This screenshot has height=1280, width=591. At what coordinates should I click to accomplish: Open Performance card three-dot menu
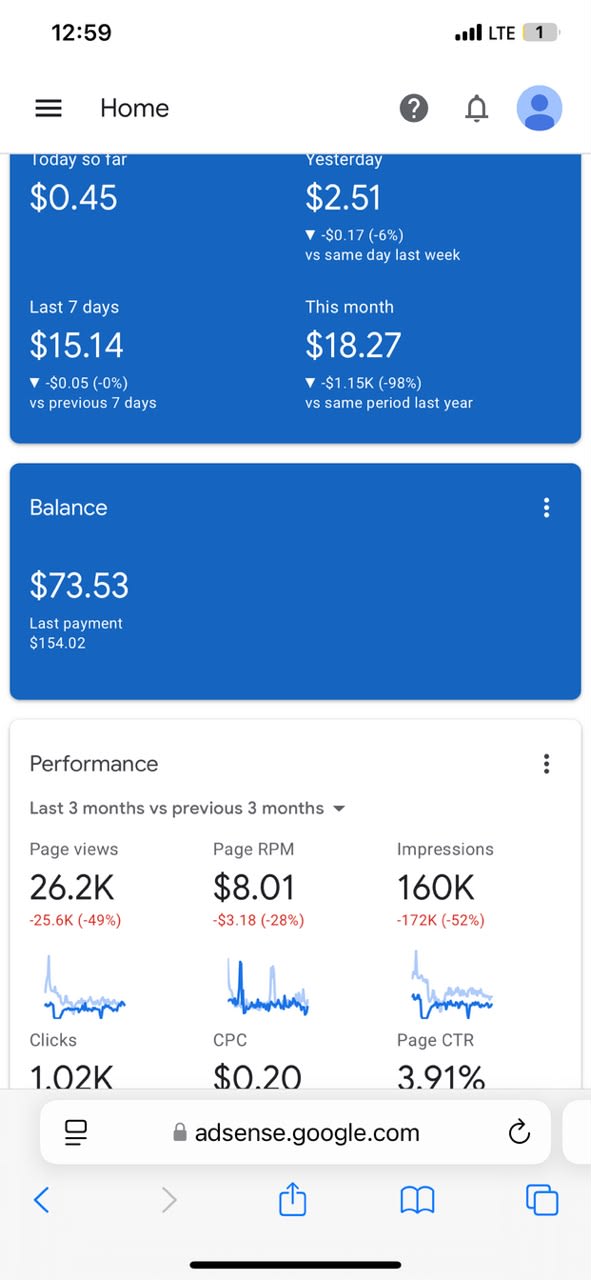[546, 764]
